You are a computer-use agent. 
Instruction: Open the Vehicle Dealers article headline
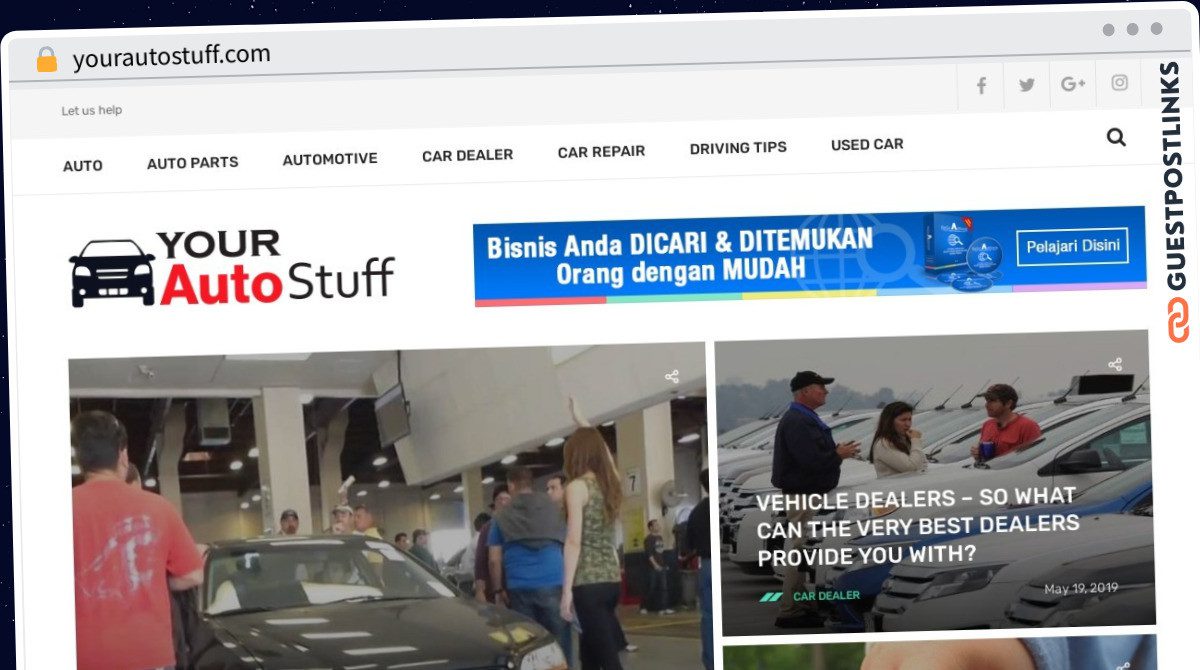[x=917, y=526]
